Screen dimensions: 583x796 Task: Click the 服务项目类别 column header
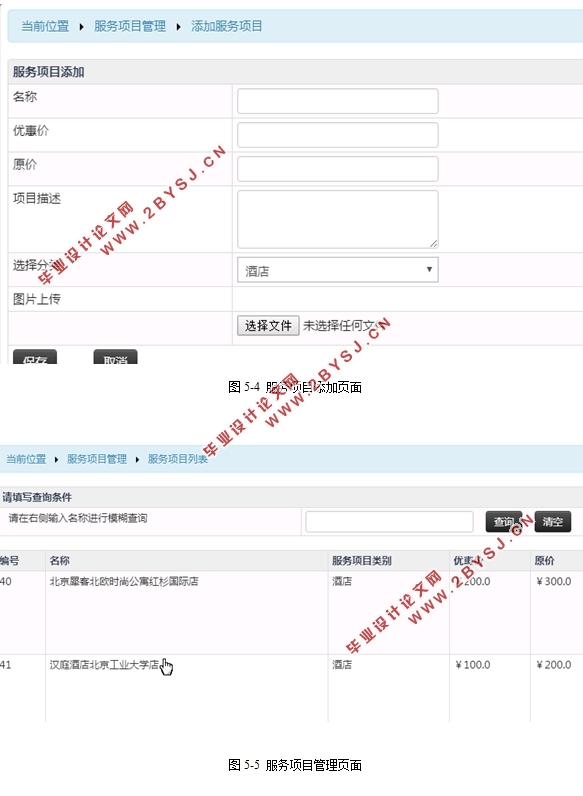click(362, 560)
